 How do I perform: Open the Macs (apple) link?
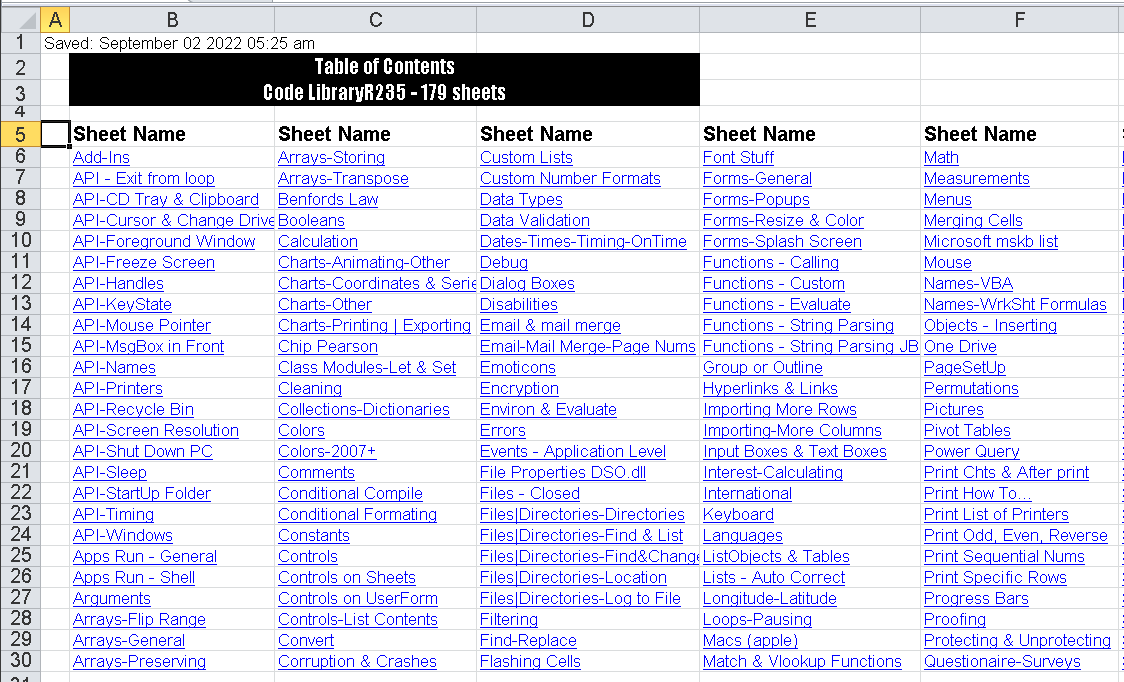(750, 640)
